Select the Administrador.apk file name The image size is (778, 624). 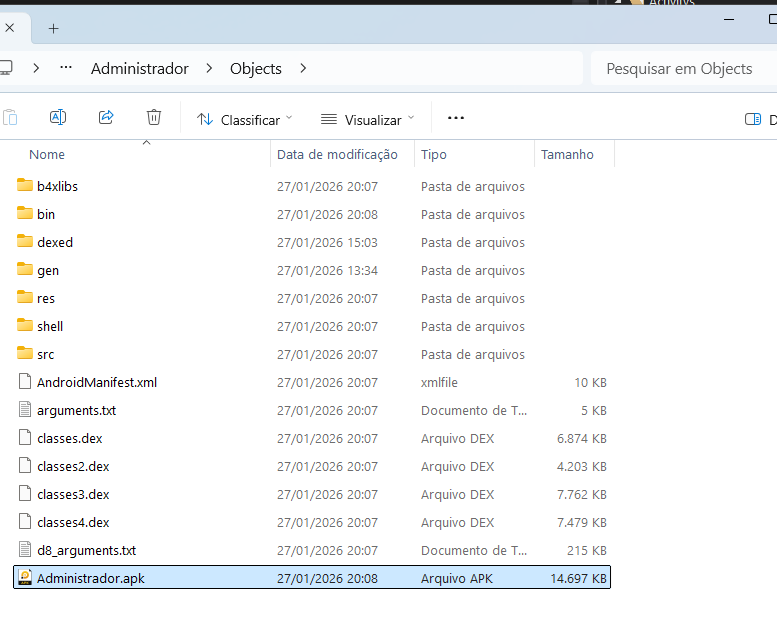point(91,578)
